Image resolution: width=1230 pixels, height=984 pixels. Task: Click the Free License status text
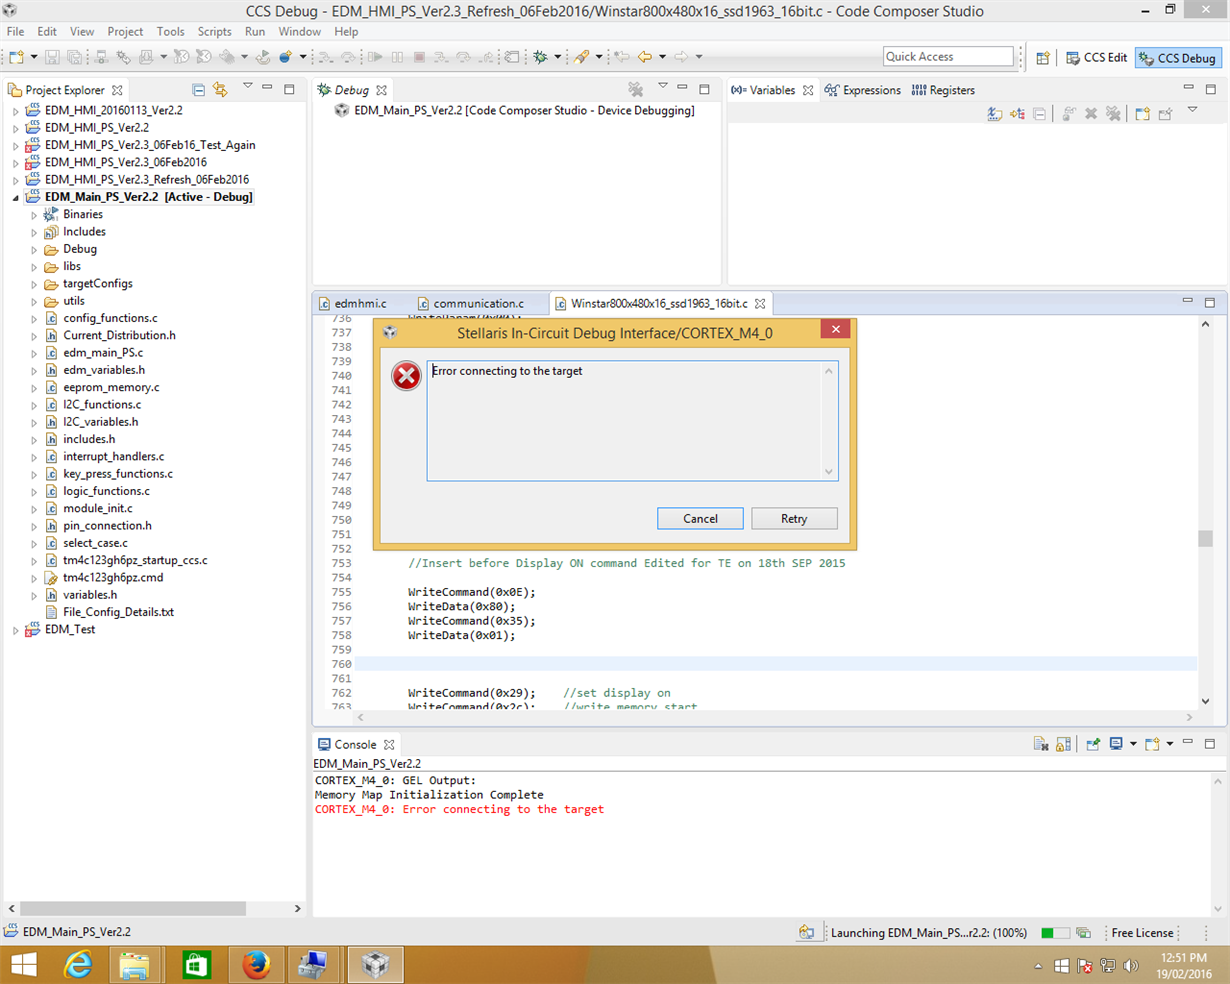pyautogui.click(x=1142, y=933)
